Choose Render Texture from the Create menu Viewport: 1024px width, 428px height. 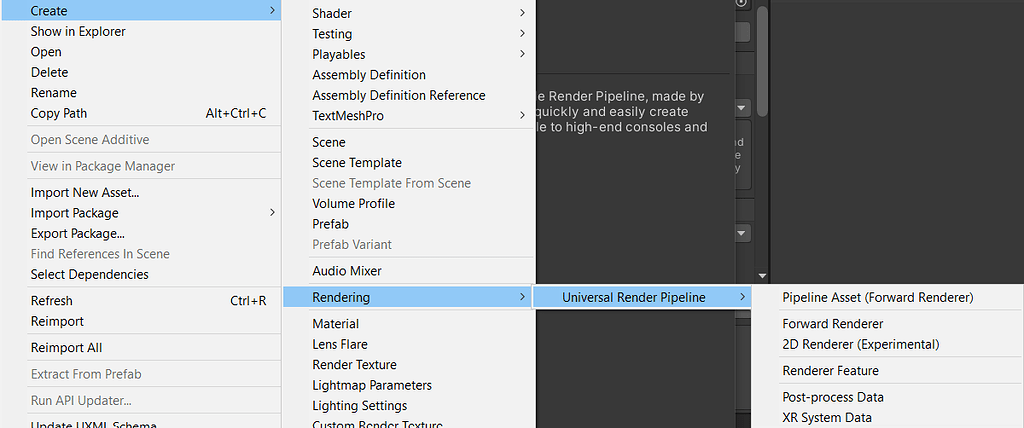354,365
